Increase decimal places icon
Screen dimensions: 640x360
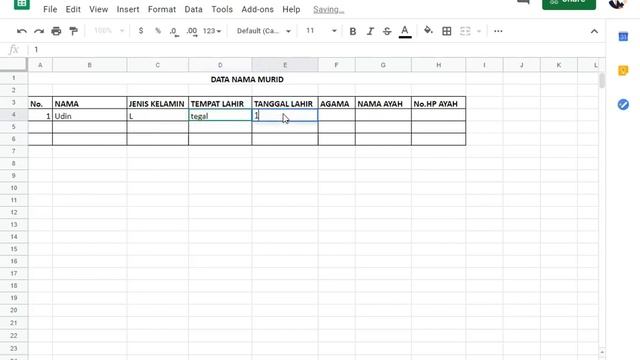point(192,31)
